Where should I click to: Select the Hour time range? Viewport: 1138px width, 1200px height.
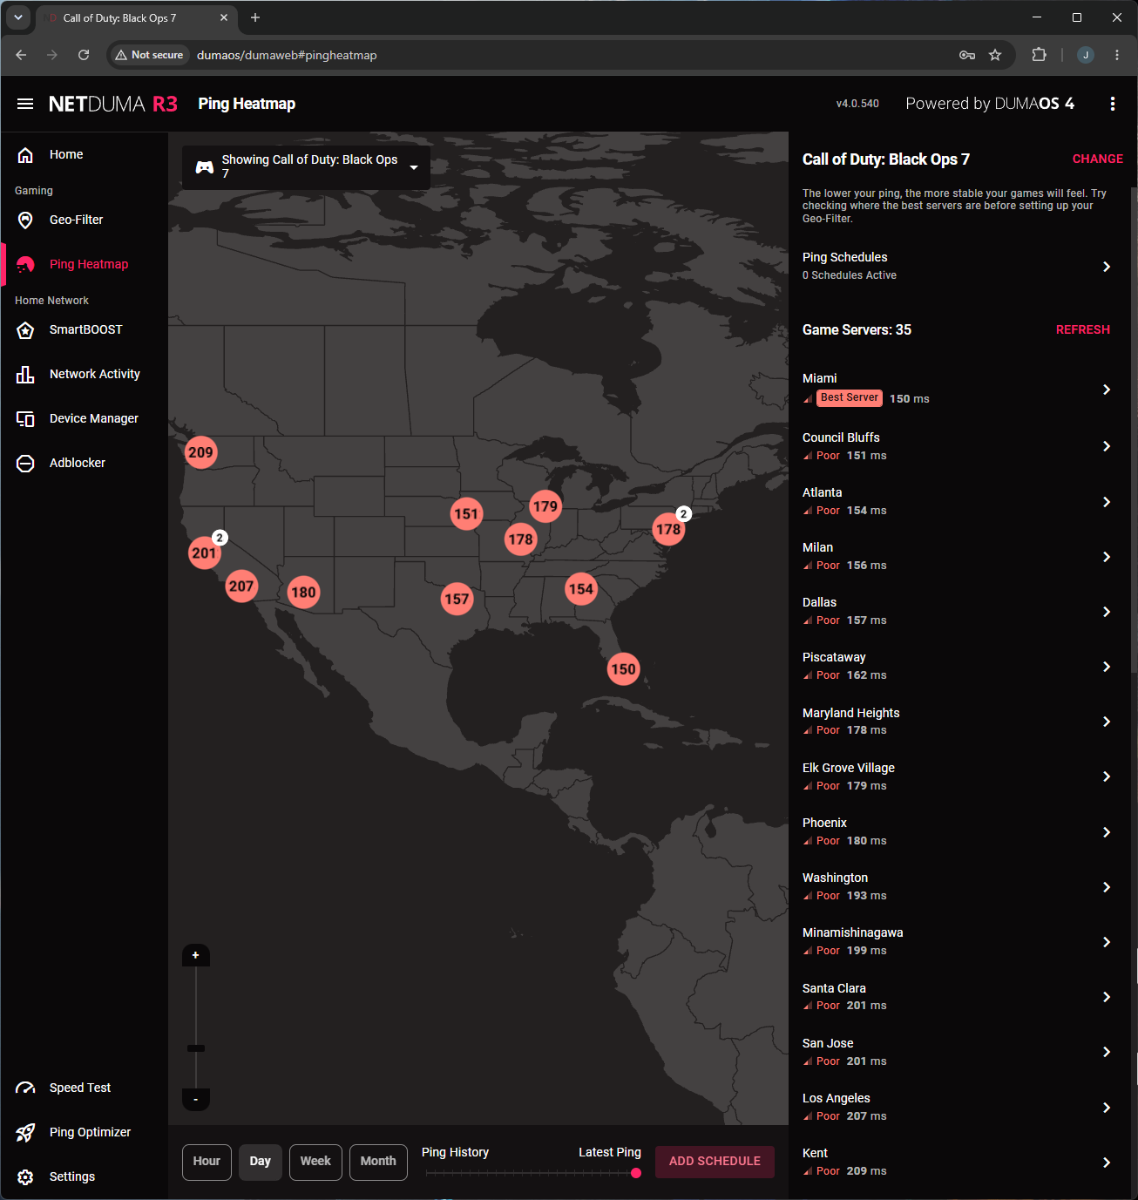(207, 1162)
